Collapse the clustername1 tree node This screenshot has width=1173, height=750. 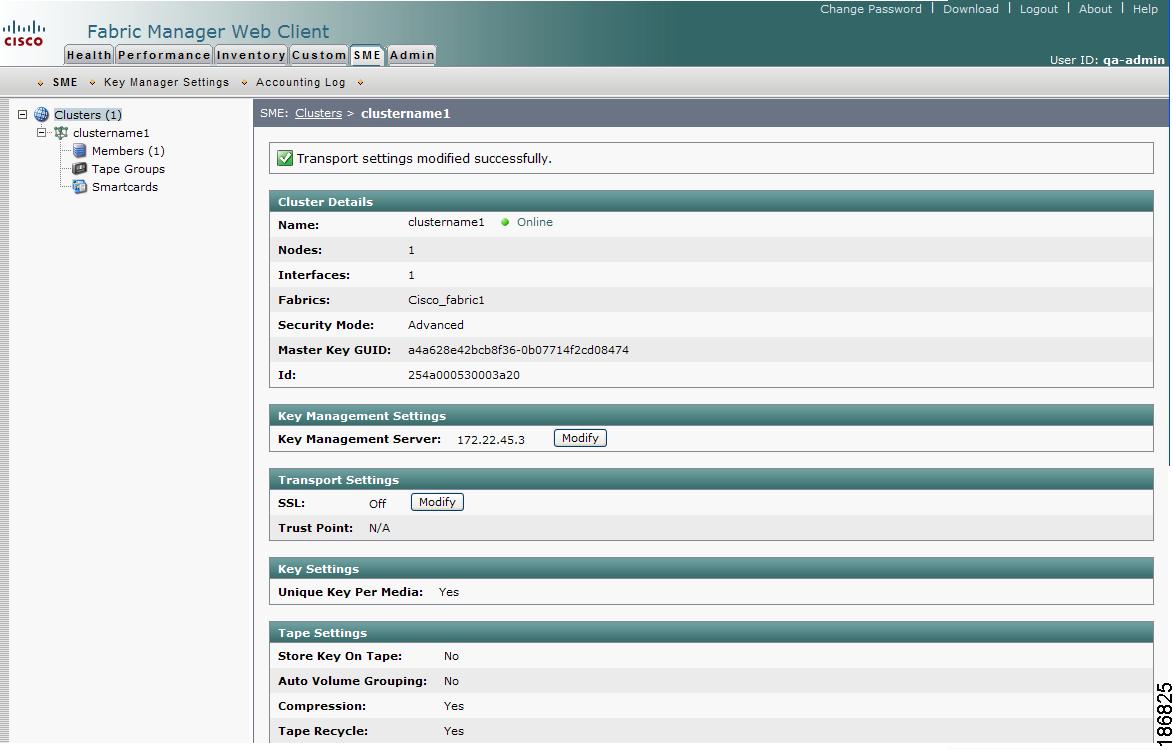click(x=42, y=132)
